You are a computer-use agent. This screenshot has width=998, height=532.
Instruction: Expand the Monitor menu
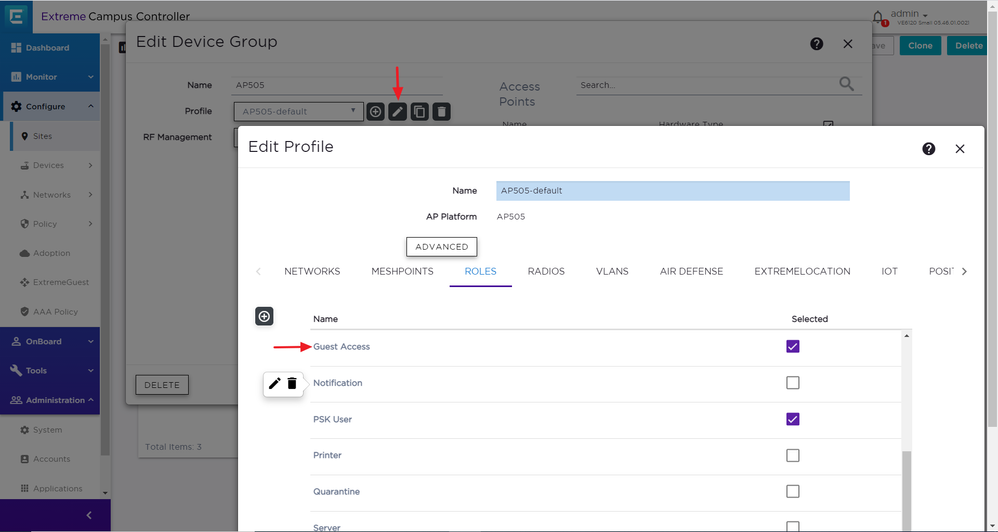[50, 77]
